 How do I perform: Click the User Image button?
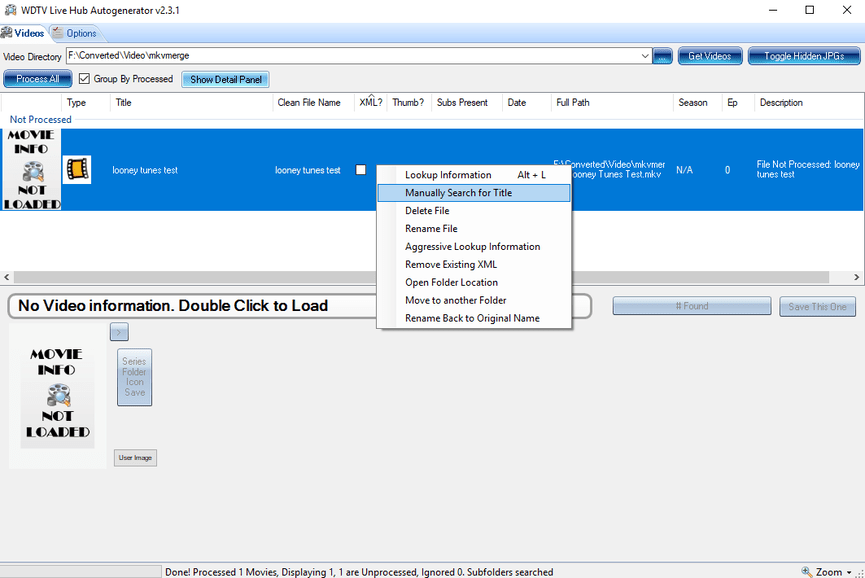pyautogui.click(x=135, y=458)
